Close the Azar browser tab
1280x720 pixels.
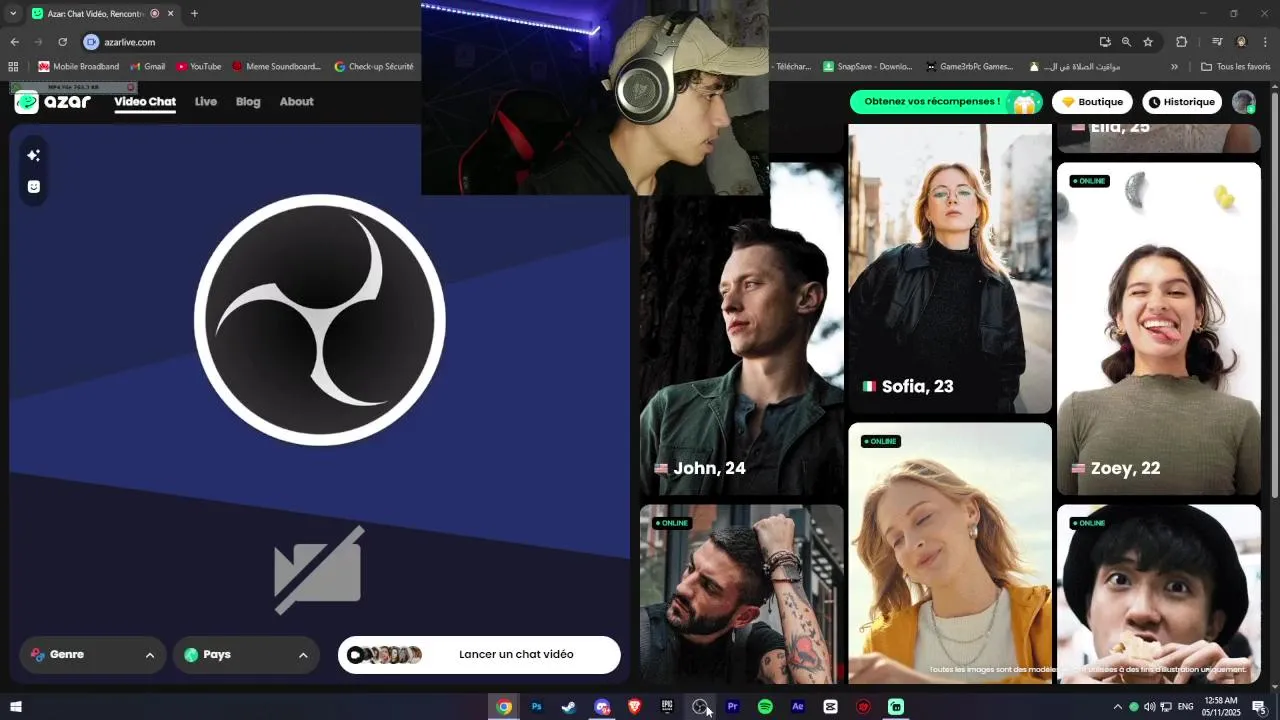[171, 14]
